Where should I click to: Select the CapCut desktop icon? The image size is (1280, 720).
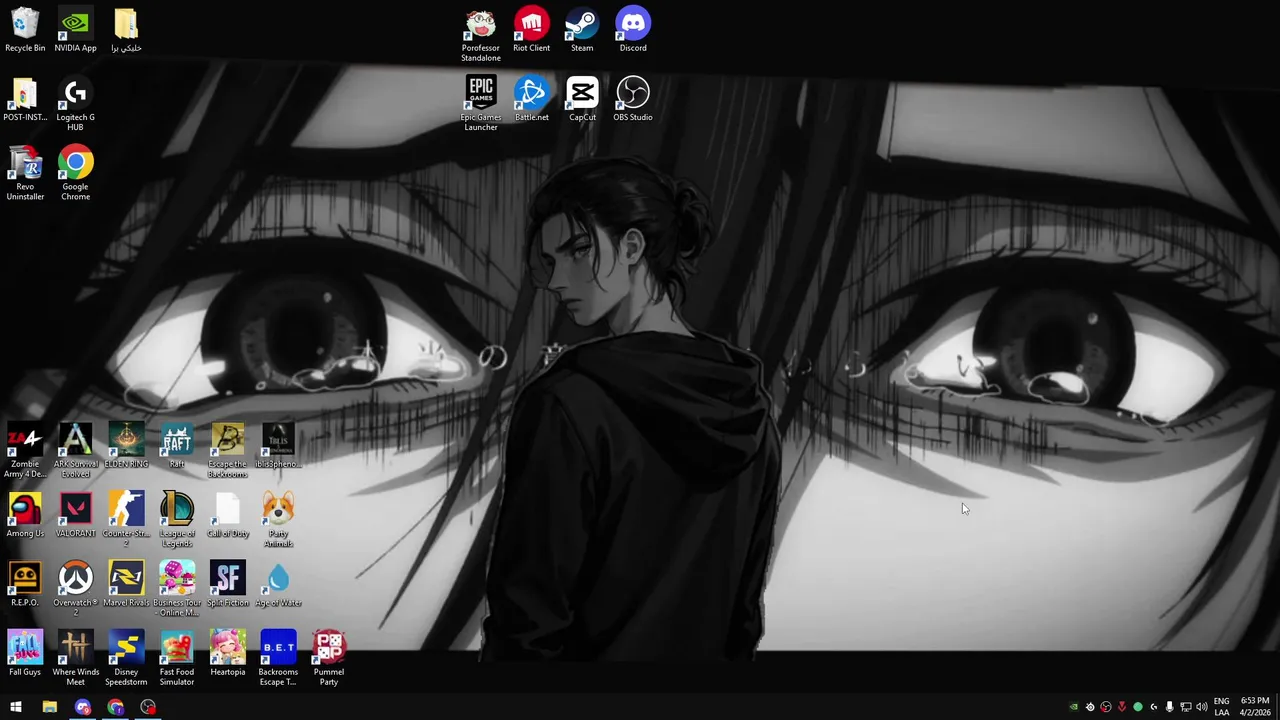point(582,99)
